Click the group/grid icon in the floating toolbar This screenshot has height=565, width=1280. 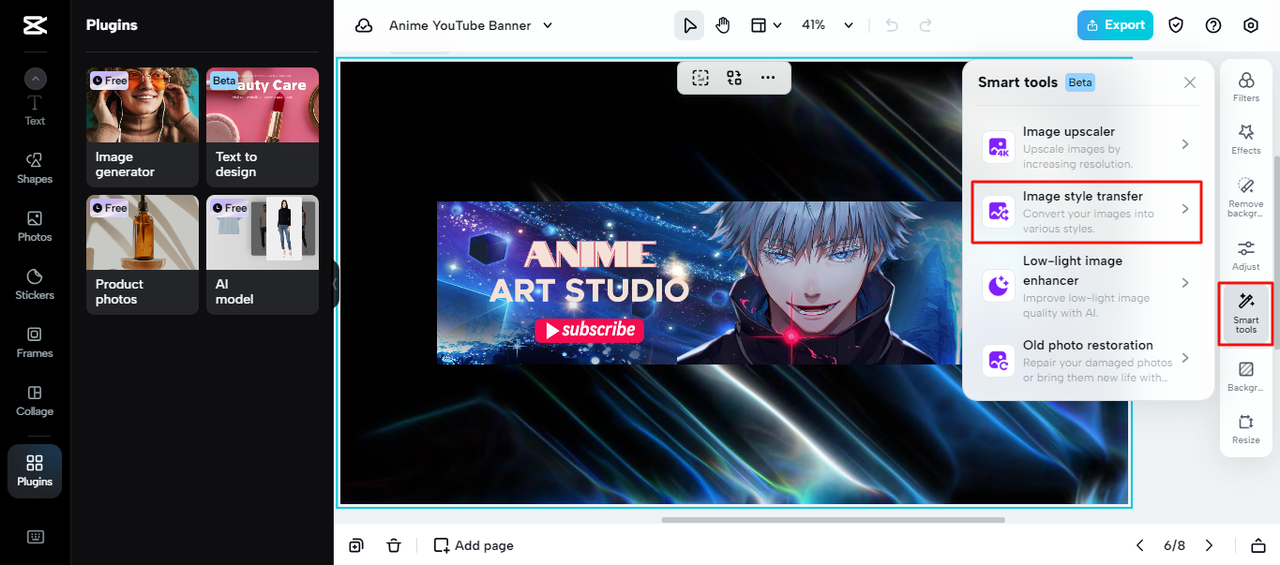click(x=734, y=78)
